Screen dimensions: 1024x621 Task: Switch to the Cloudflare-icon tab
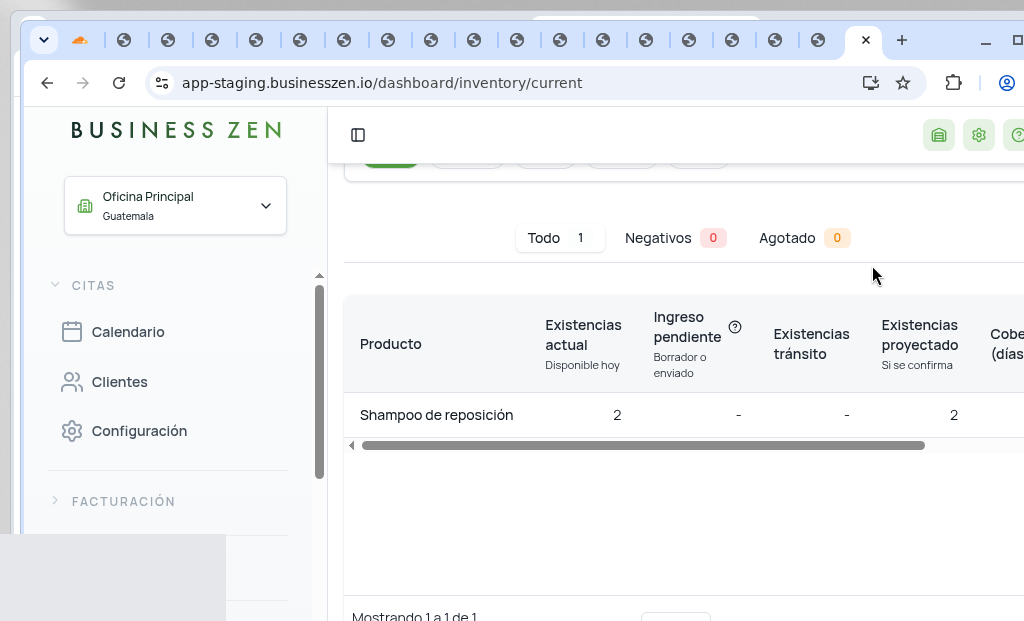(80, 40)
